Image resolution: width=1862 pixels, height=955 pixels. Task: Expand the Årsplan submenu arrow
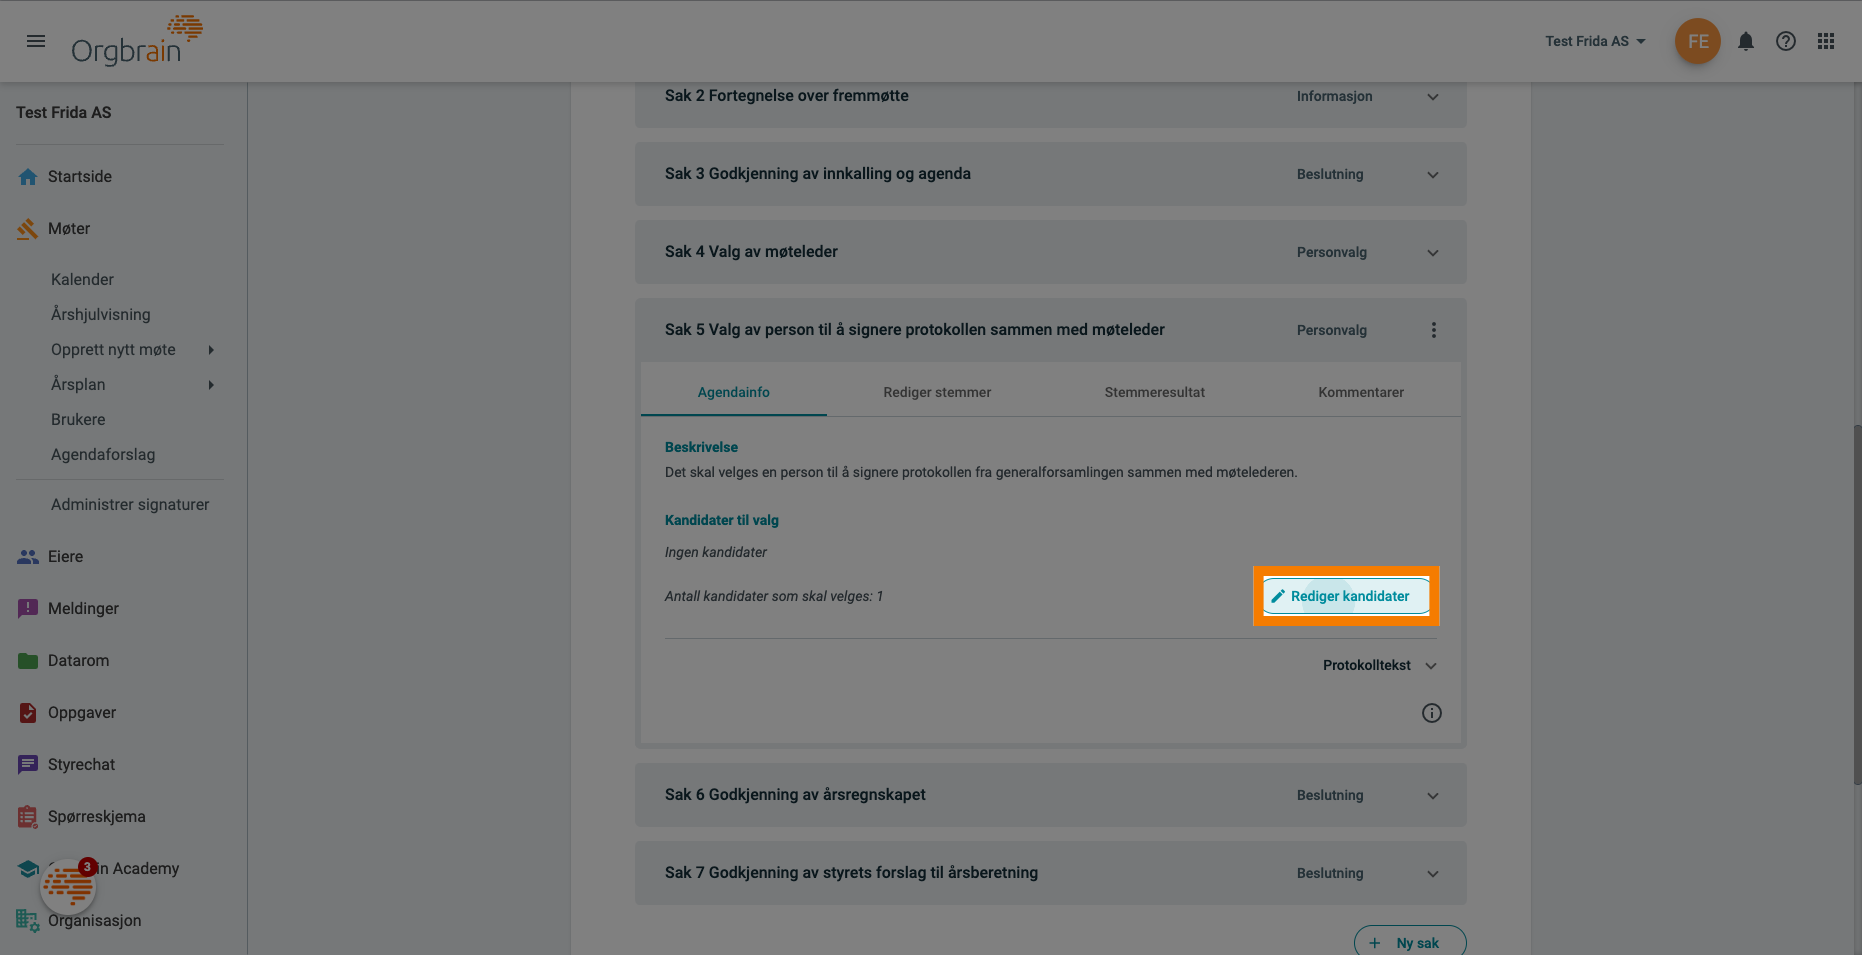click(x=211, y=385)
